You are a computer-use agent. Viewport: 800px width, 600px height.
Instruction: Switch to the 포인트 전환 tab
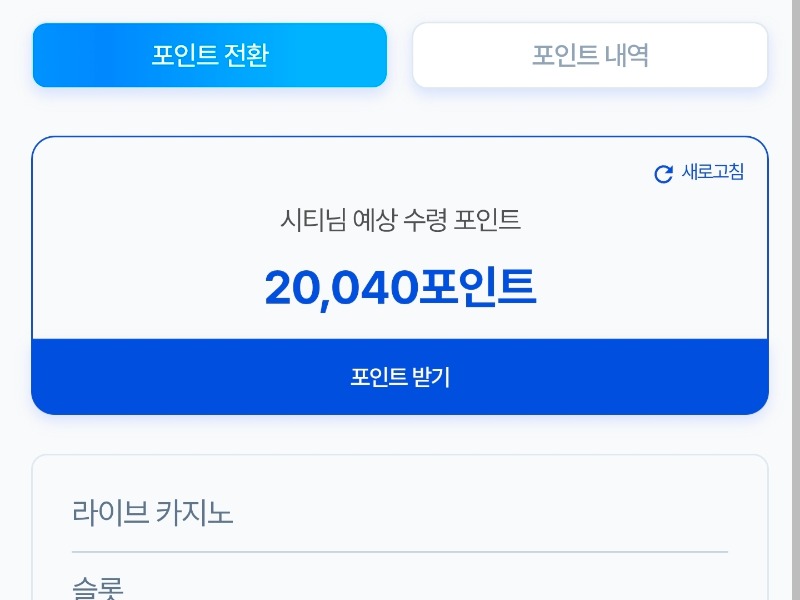click(x=210, y=55)
